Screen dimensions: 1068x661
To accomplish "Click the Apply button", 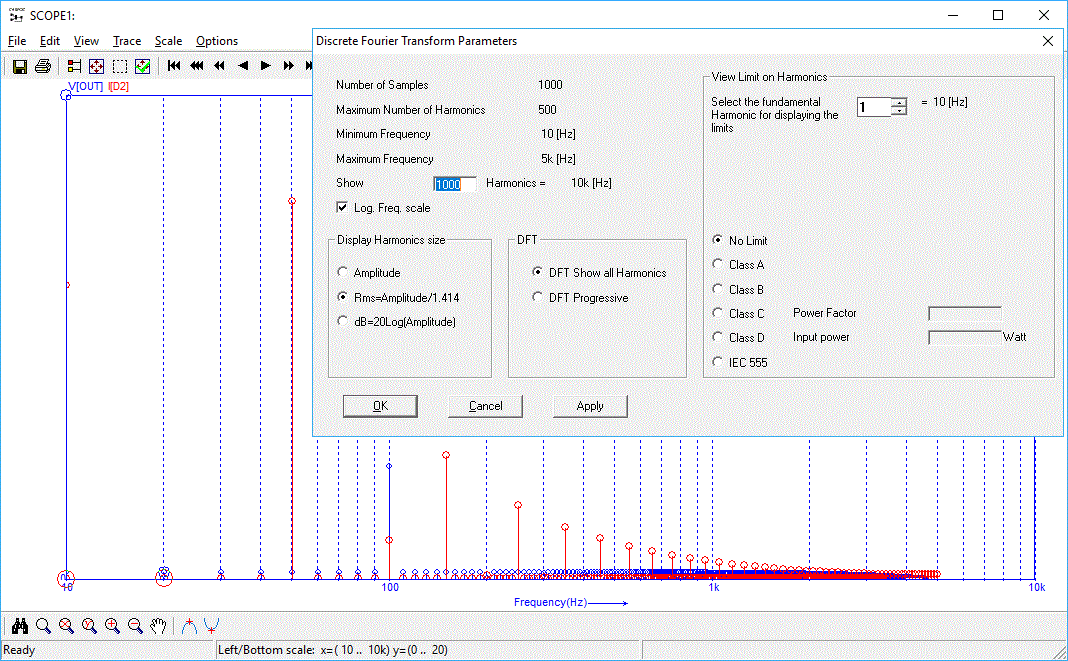I will tap(590, 406).
